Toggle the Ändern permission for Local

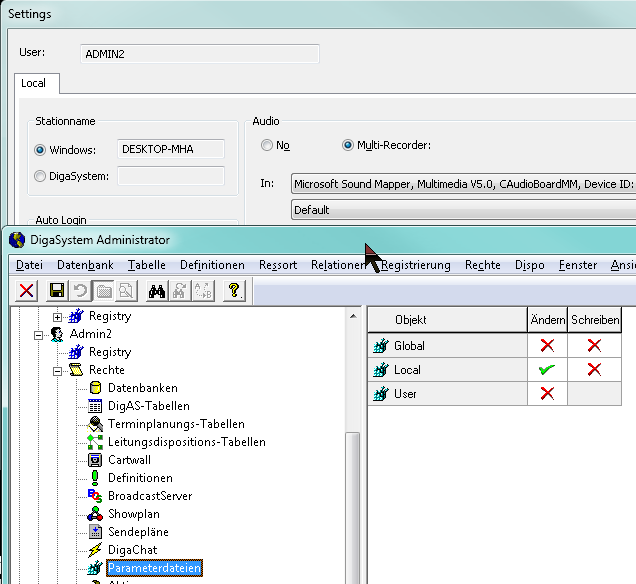(546, 370)
